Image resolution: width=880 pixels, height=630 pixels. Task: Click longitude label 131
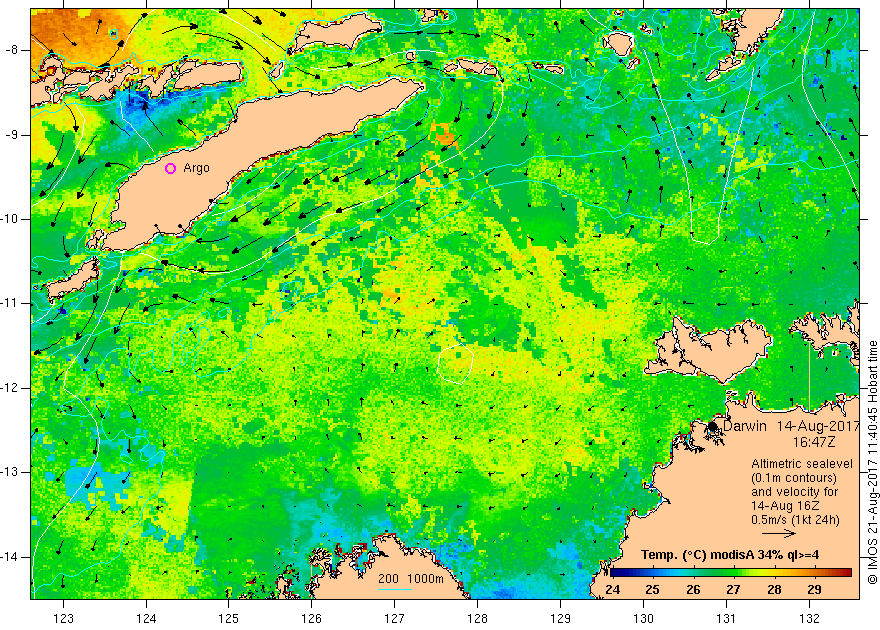tap(726, 619)
